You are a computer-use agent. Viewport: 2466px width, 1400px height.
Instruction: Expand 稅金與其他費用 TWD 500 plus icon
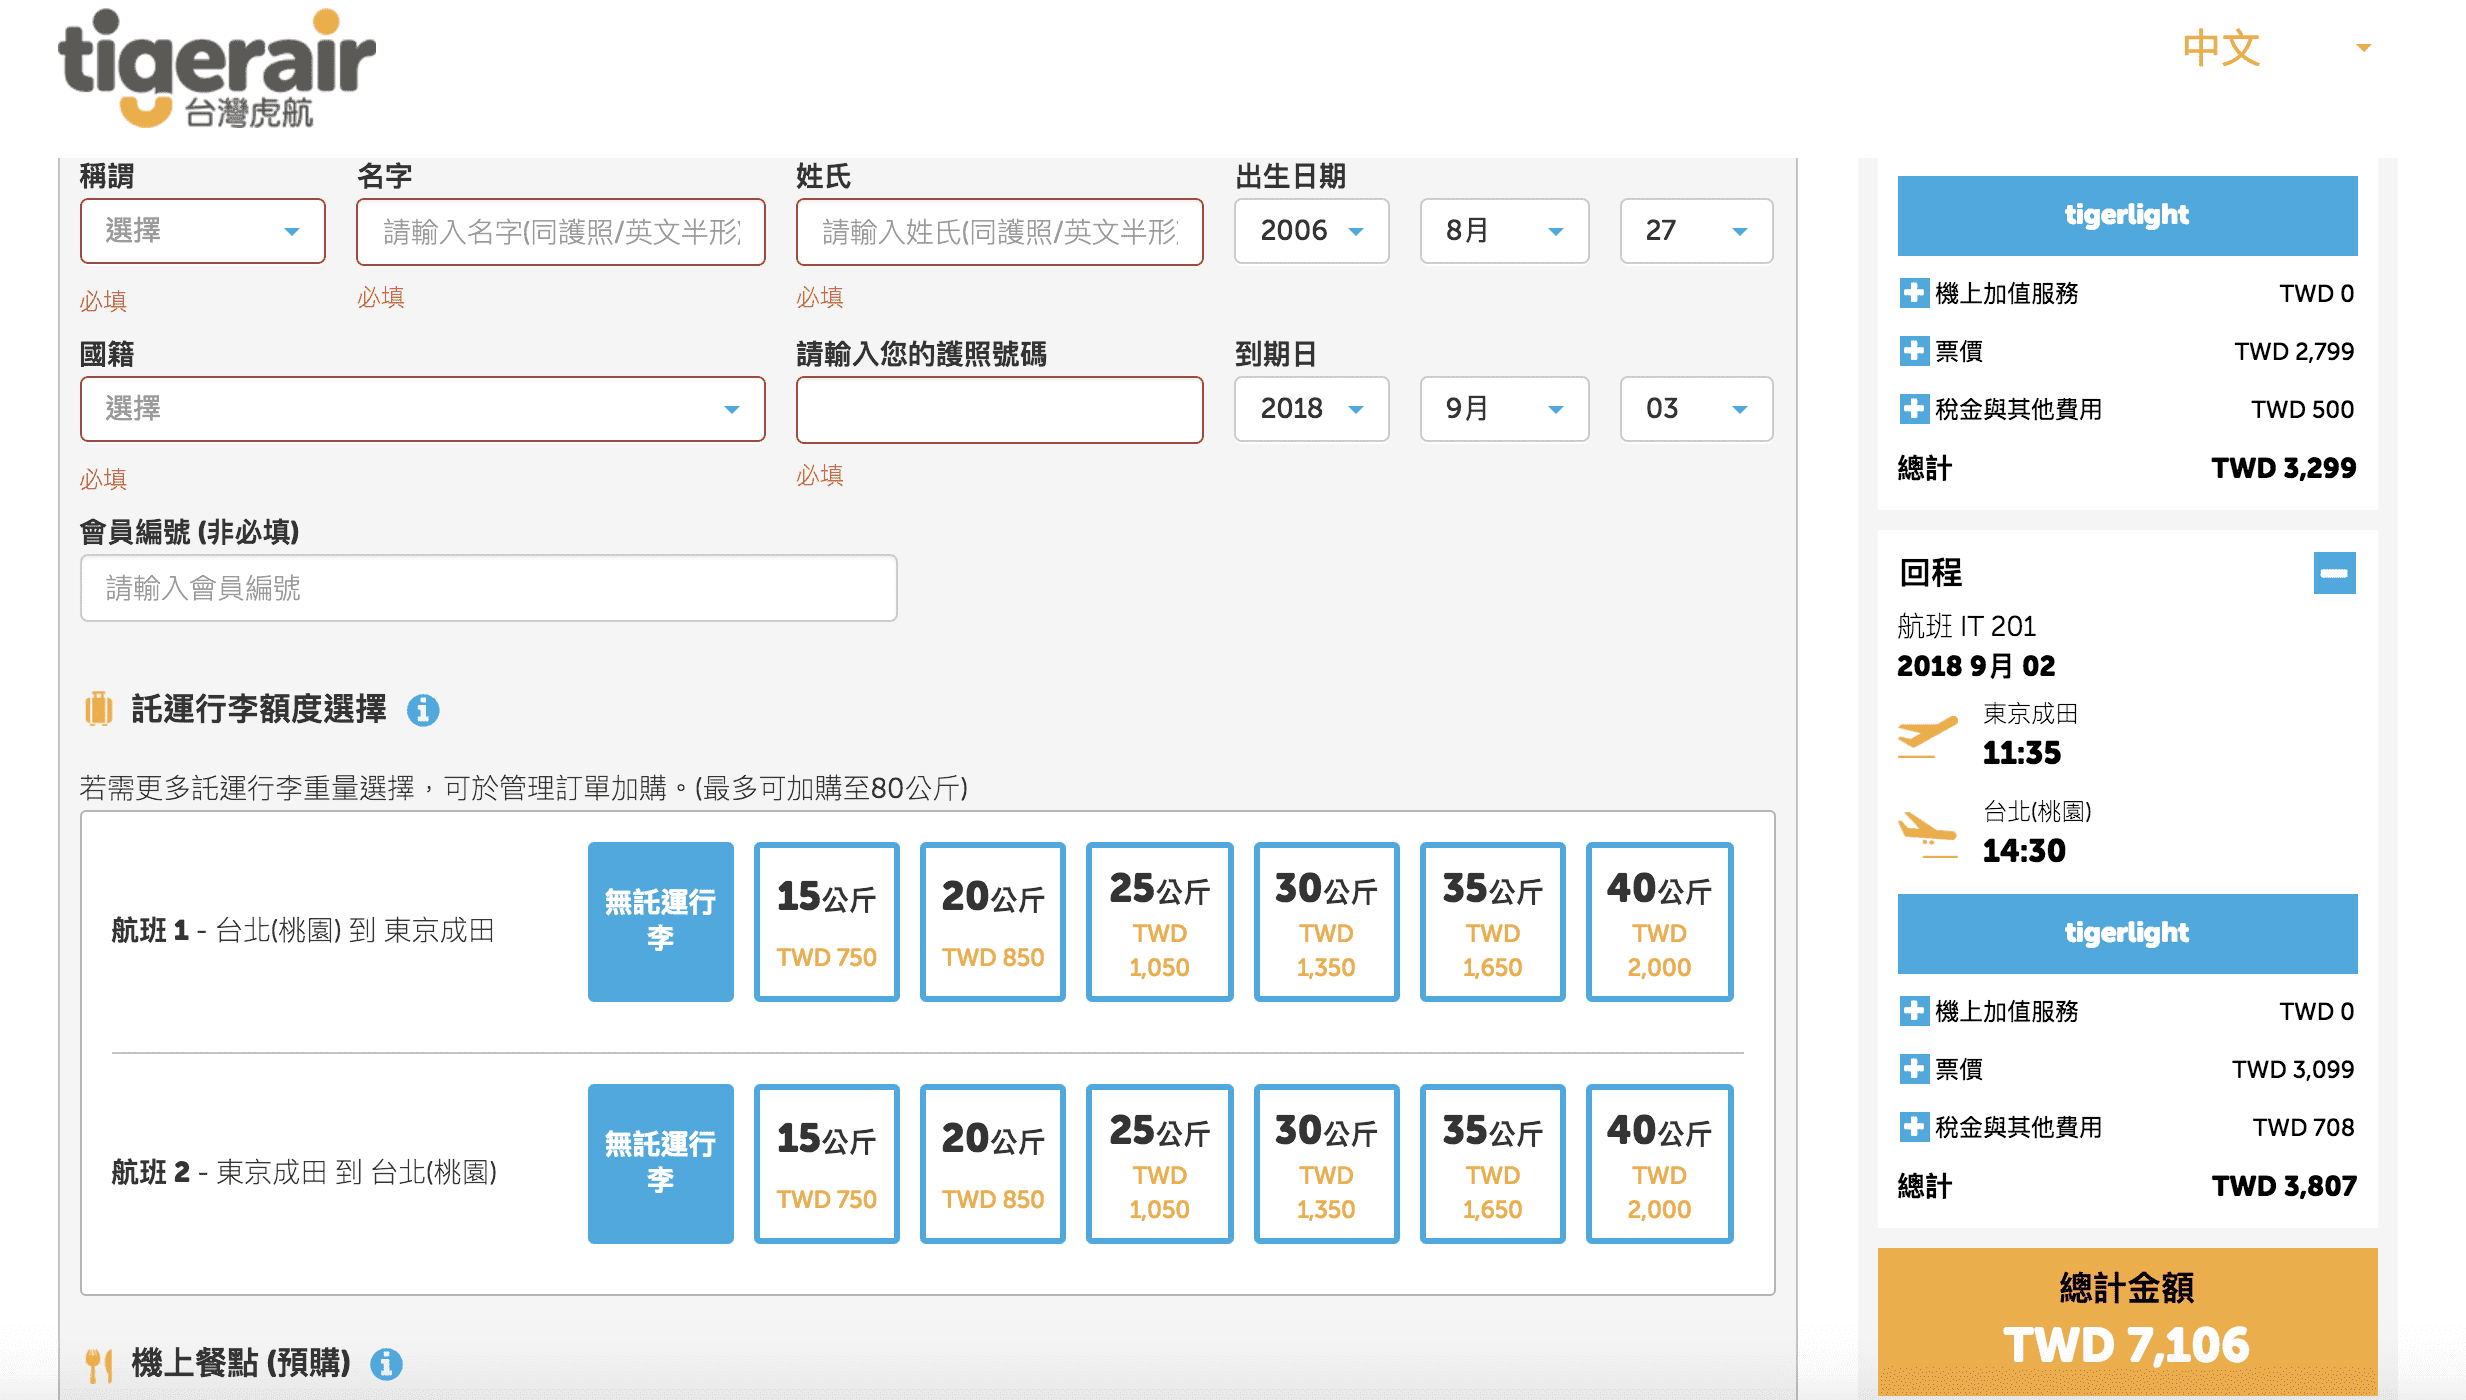[x=1913, y=409]
